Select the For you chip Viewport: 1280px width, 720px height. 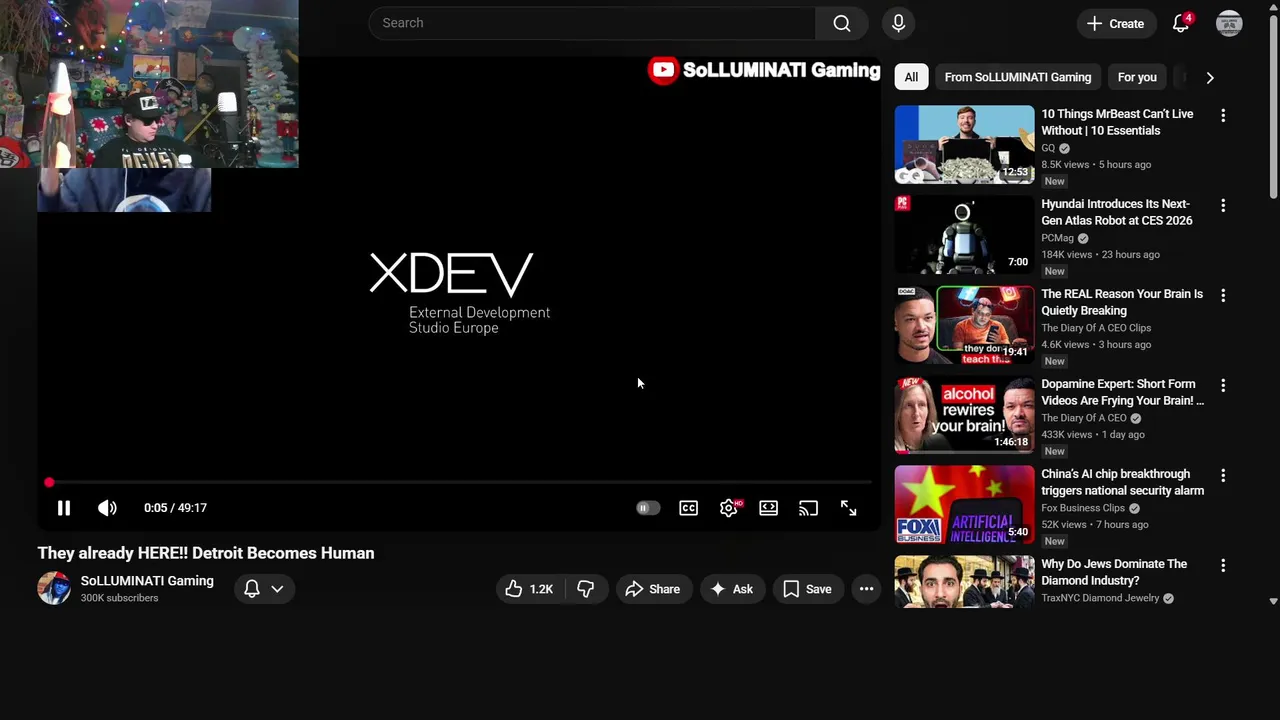[x=1137, y=77]
